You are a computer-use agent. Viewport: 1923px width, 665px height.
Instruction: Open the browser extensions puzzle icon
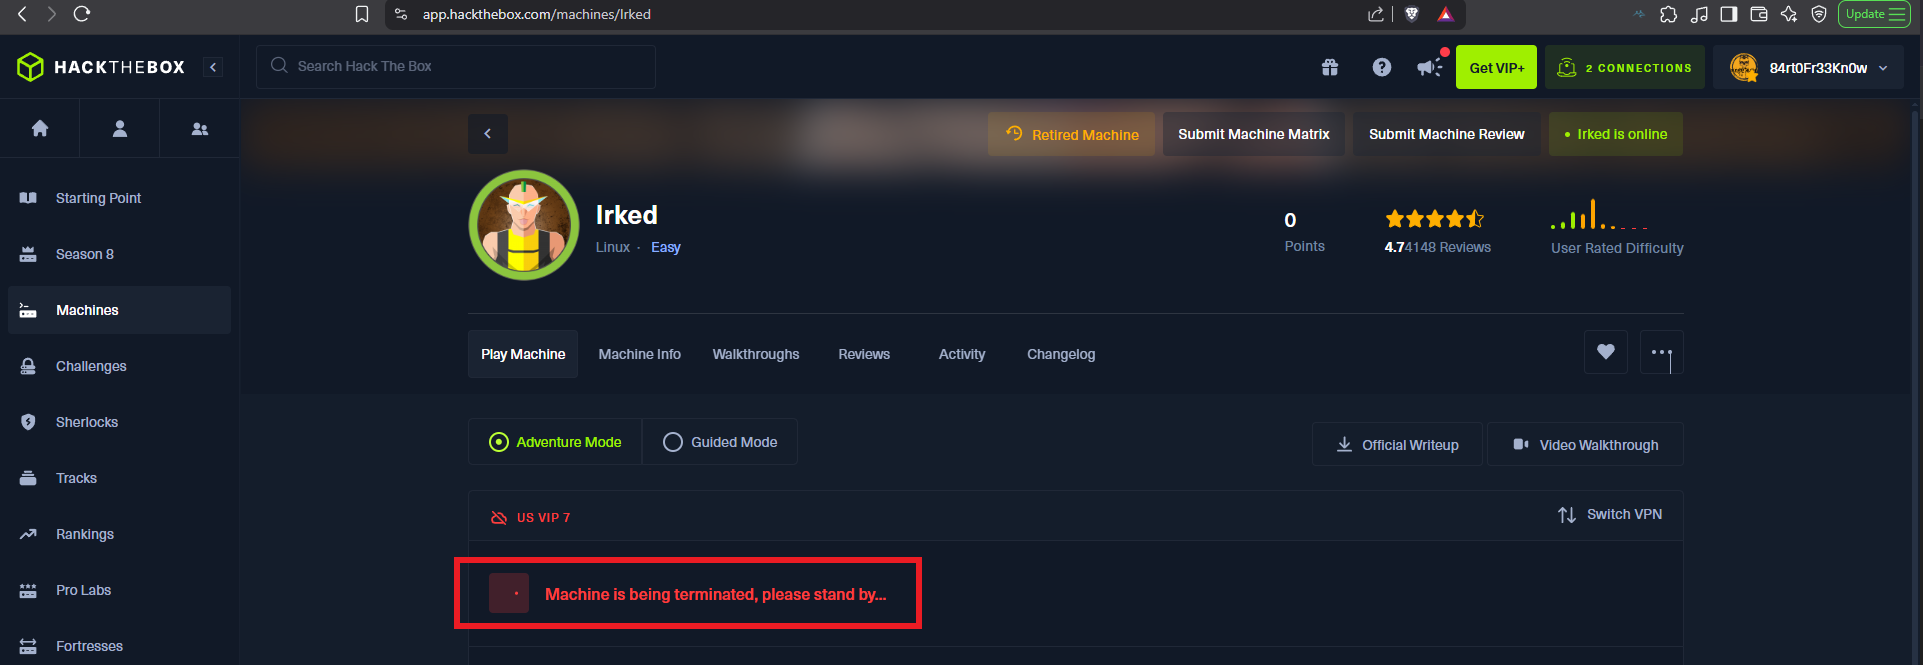(1668, 14)
